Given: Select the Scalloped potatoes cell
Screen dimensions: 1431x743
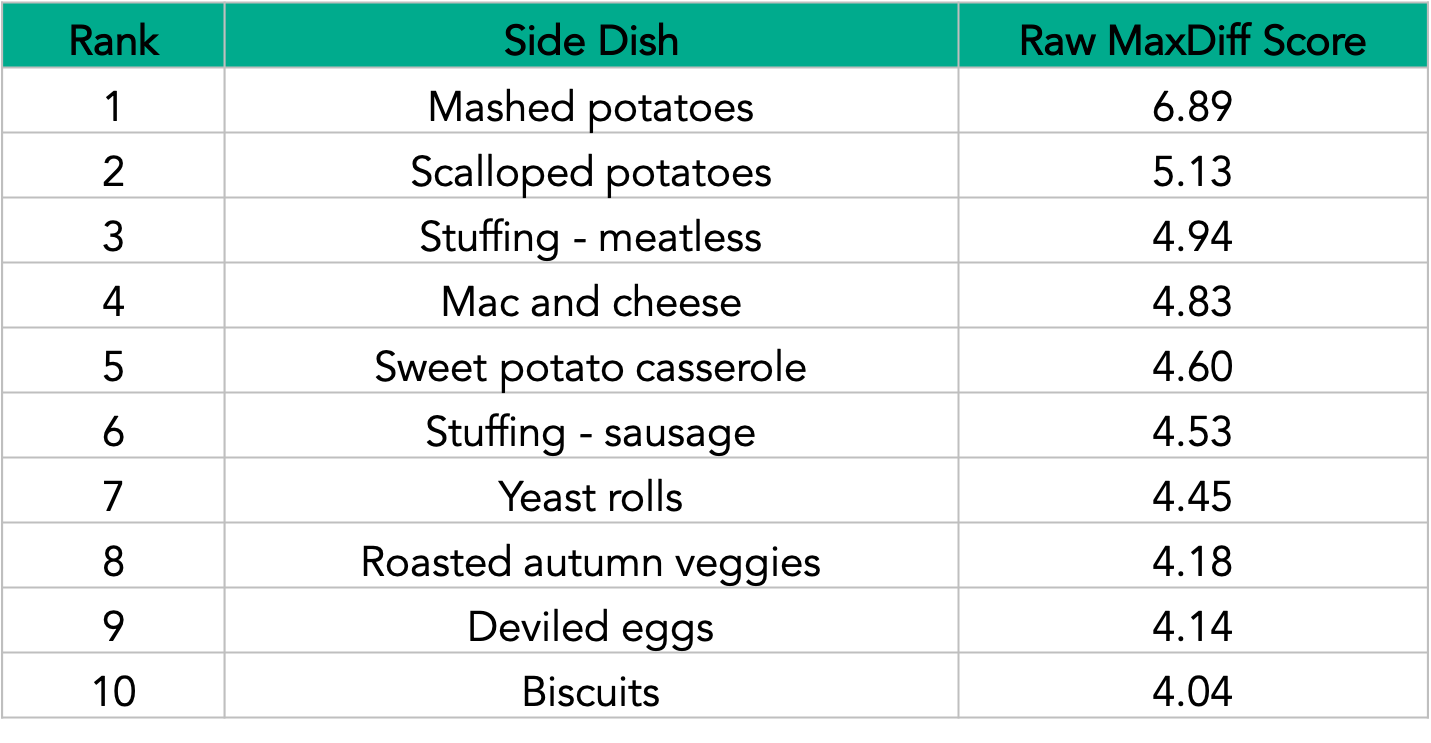Looking at the screenshot, I should pos(591,172).
